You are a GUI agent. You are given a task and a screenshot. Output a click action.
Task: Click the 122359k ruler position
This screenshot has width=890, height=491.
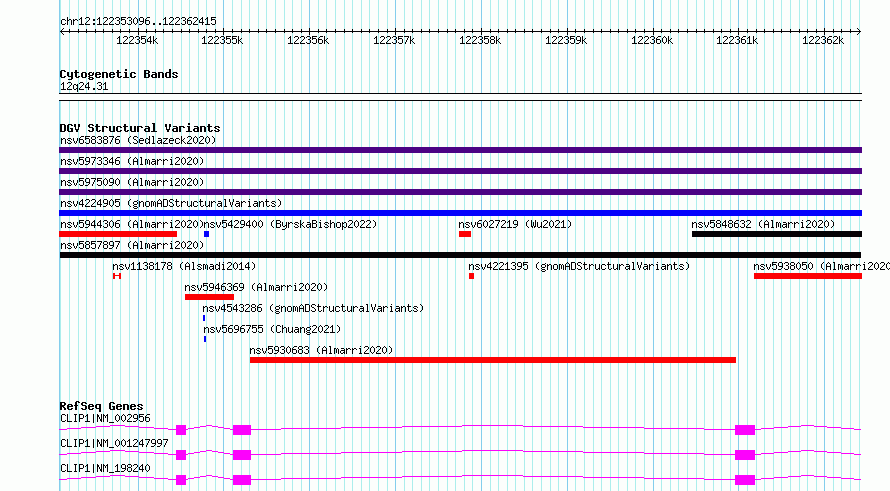566,41
